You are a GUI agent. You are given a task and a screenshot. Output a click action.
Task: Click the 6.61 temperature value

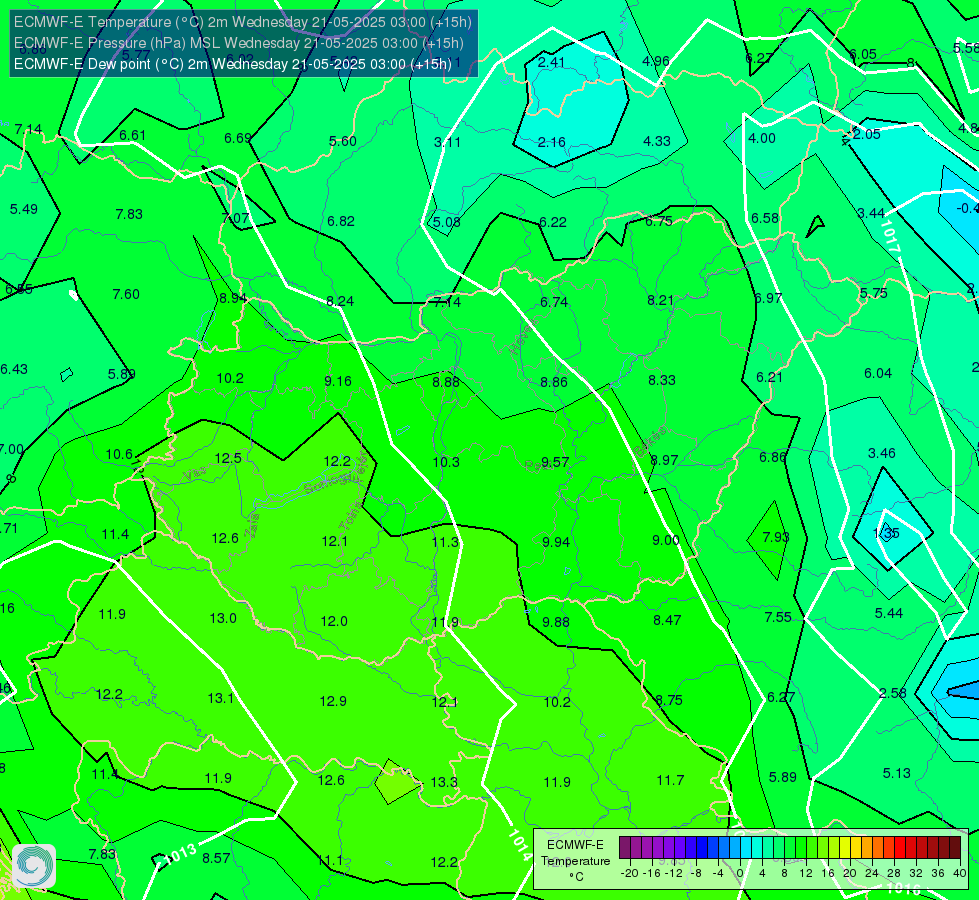click(x=132, y=136)
